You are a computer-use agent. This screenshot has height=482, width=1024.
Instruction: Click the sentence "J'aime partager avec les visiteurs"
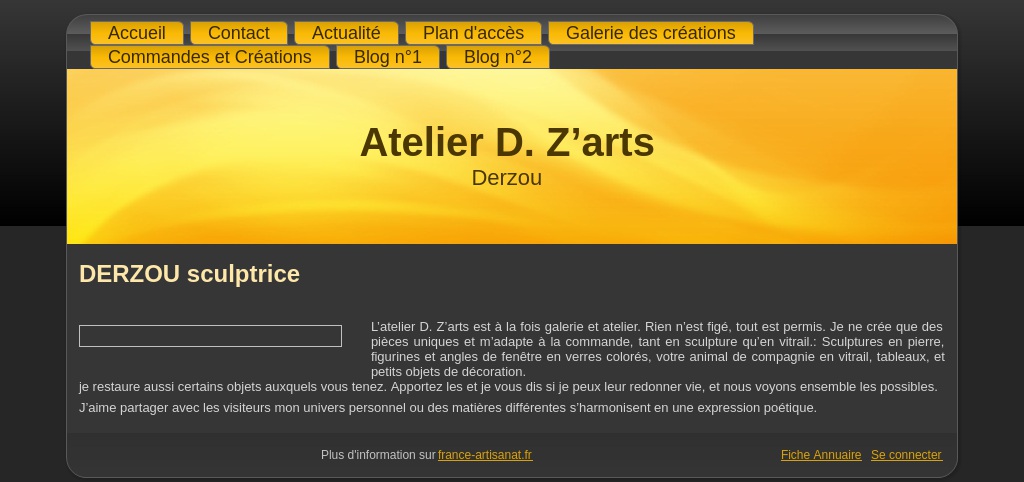[448, 408]
